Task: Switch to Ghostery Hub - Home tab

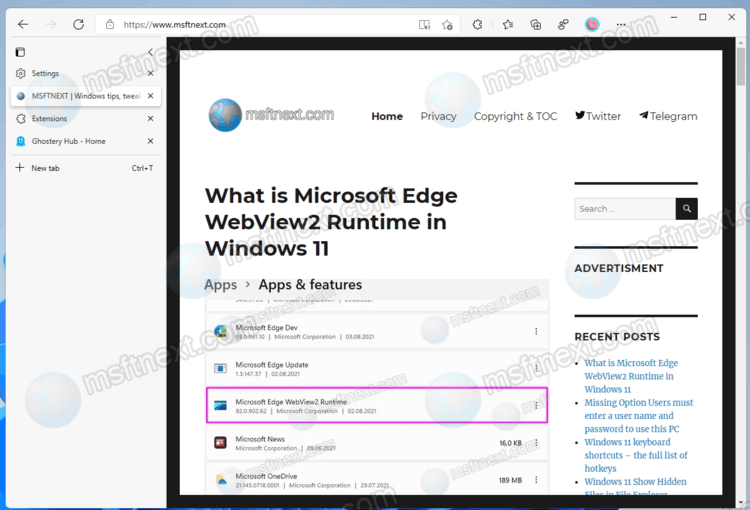Action: pos(86,141)
